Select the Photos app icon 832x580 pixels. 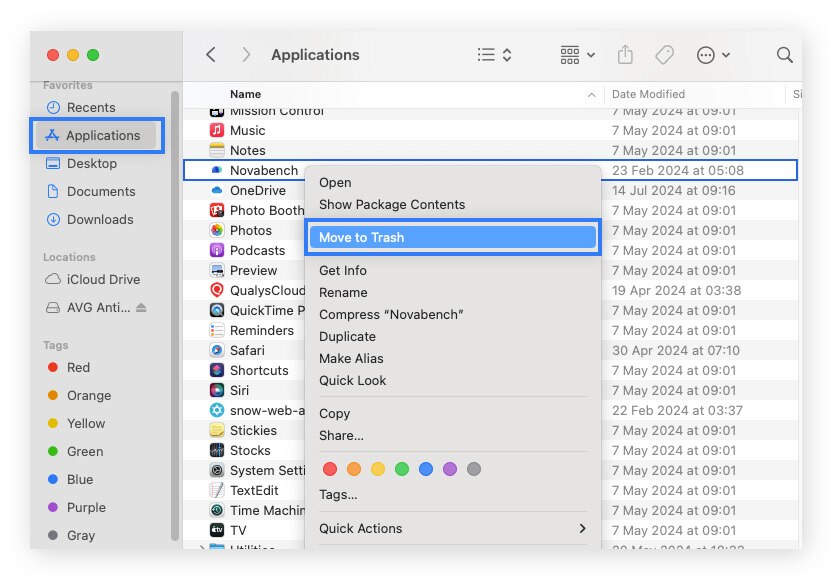[x=216, y=230]
